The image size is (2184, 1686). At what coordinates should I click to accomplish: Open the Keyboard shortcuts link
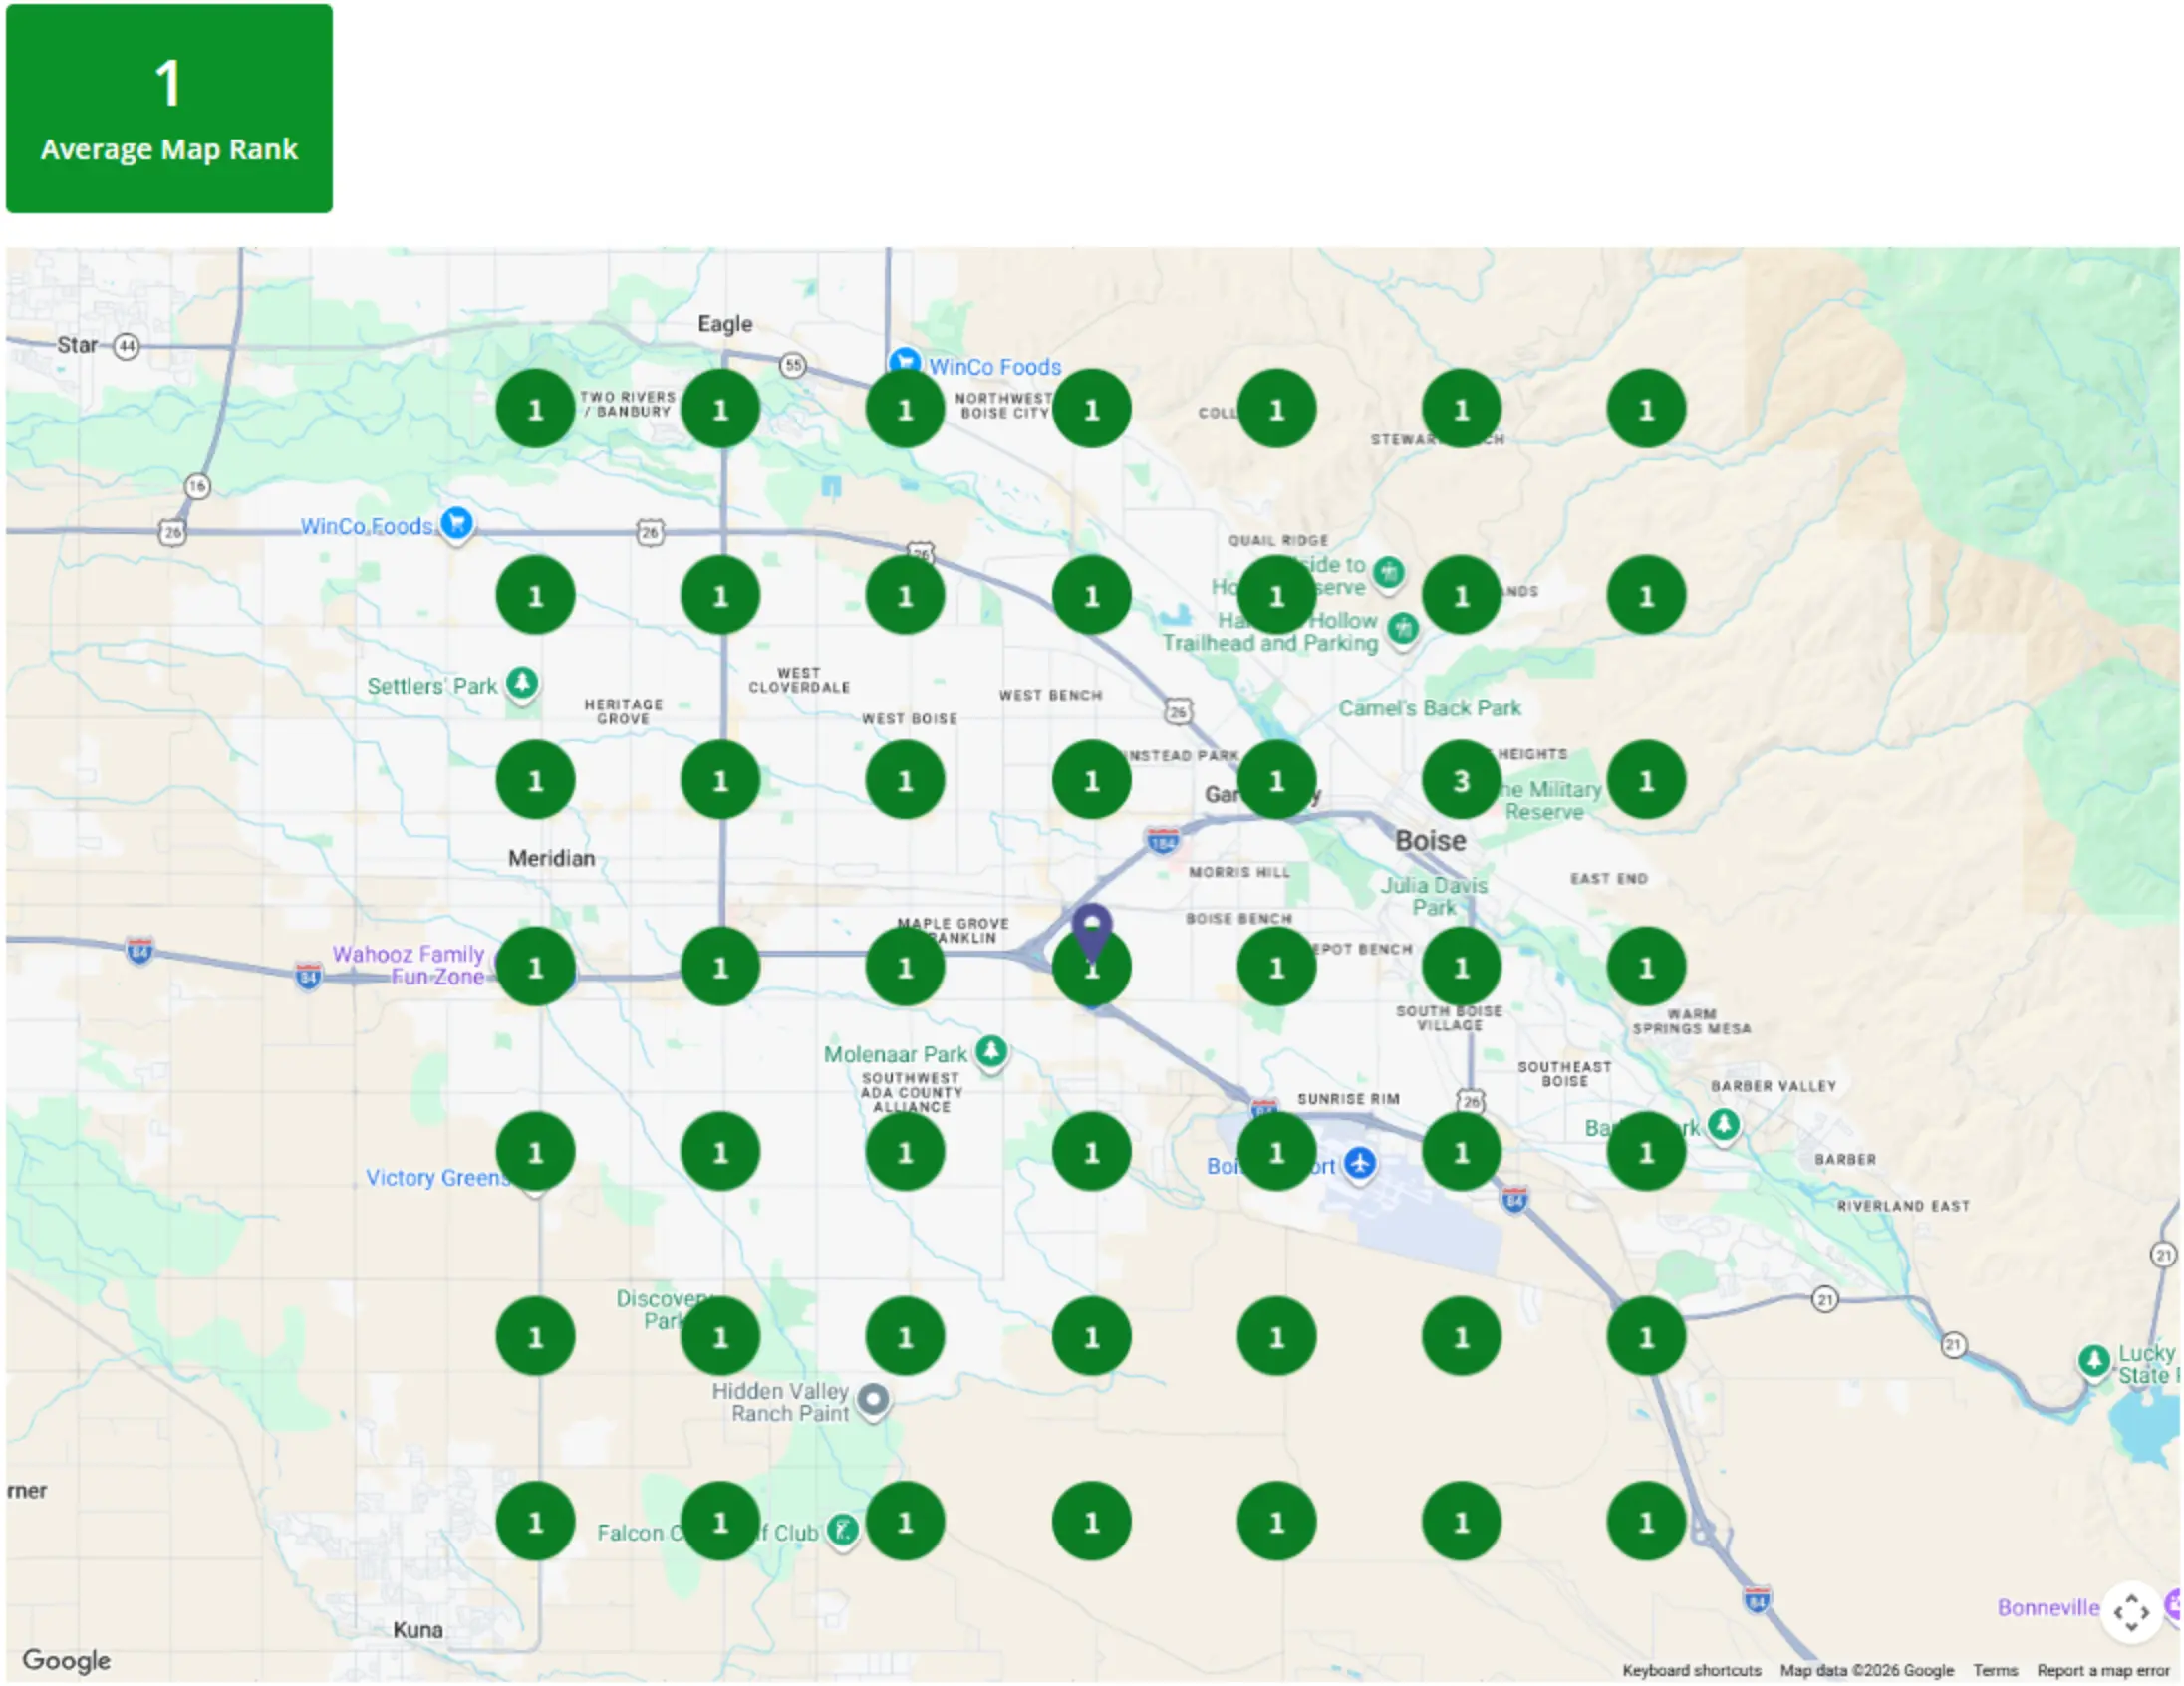1691,1669
